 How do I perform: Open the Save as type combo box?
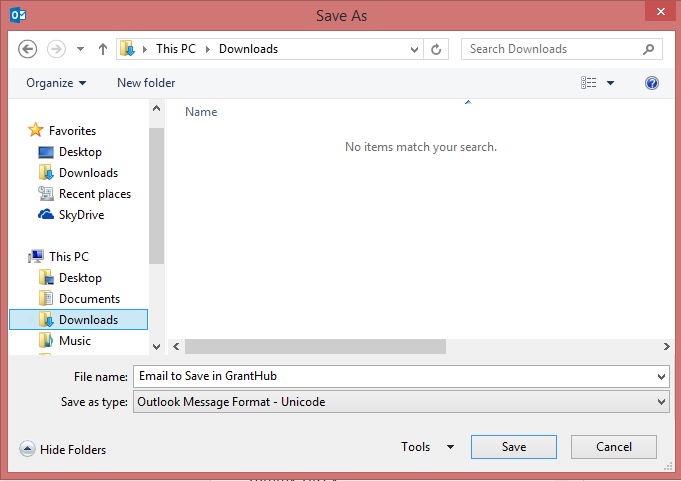click(401, 402)
